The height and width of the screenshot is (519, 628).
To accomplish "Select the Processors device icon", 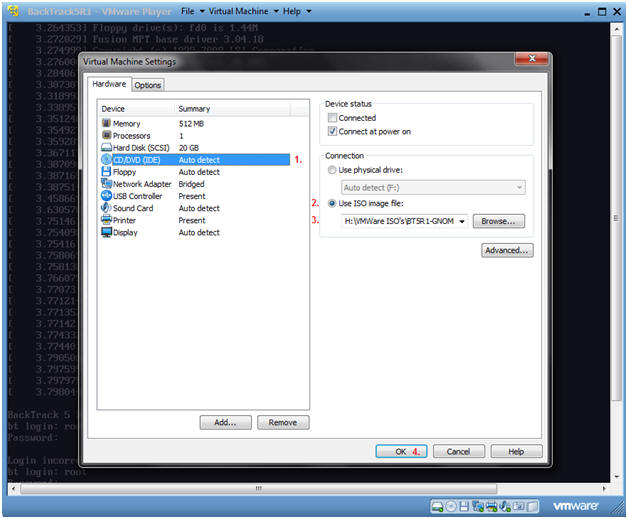I will pos(106,135).
